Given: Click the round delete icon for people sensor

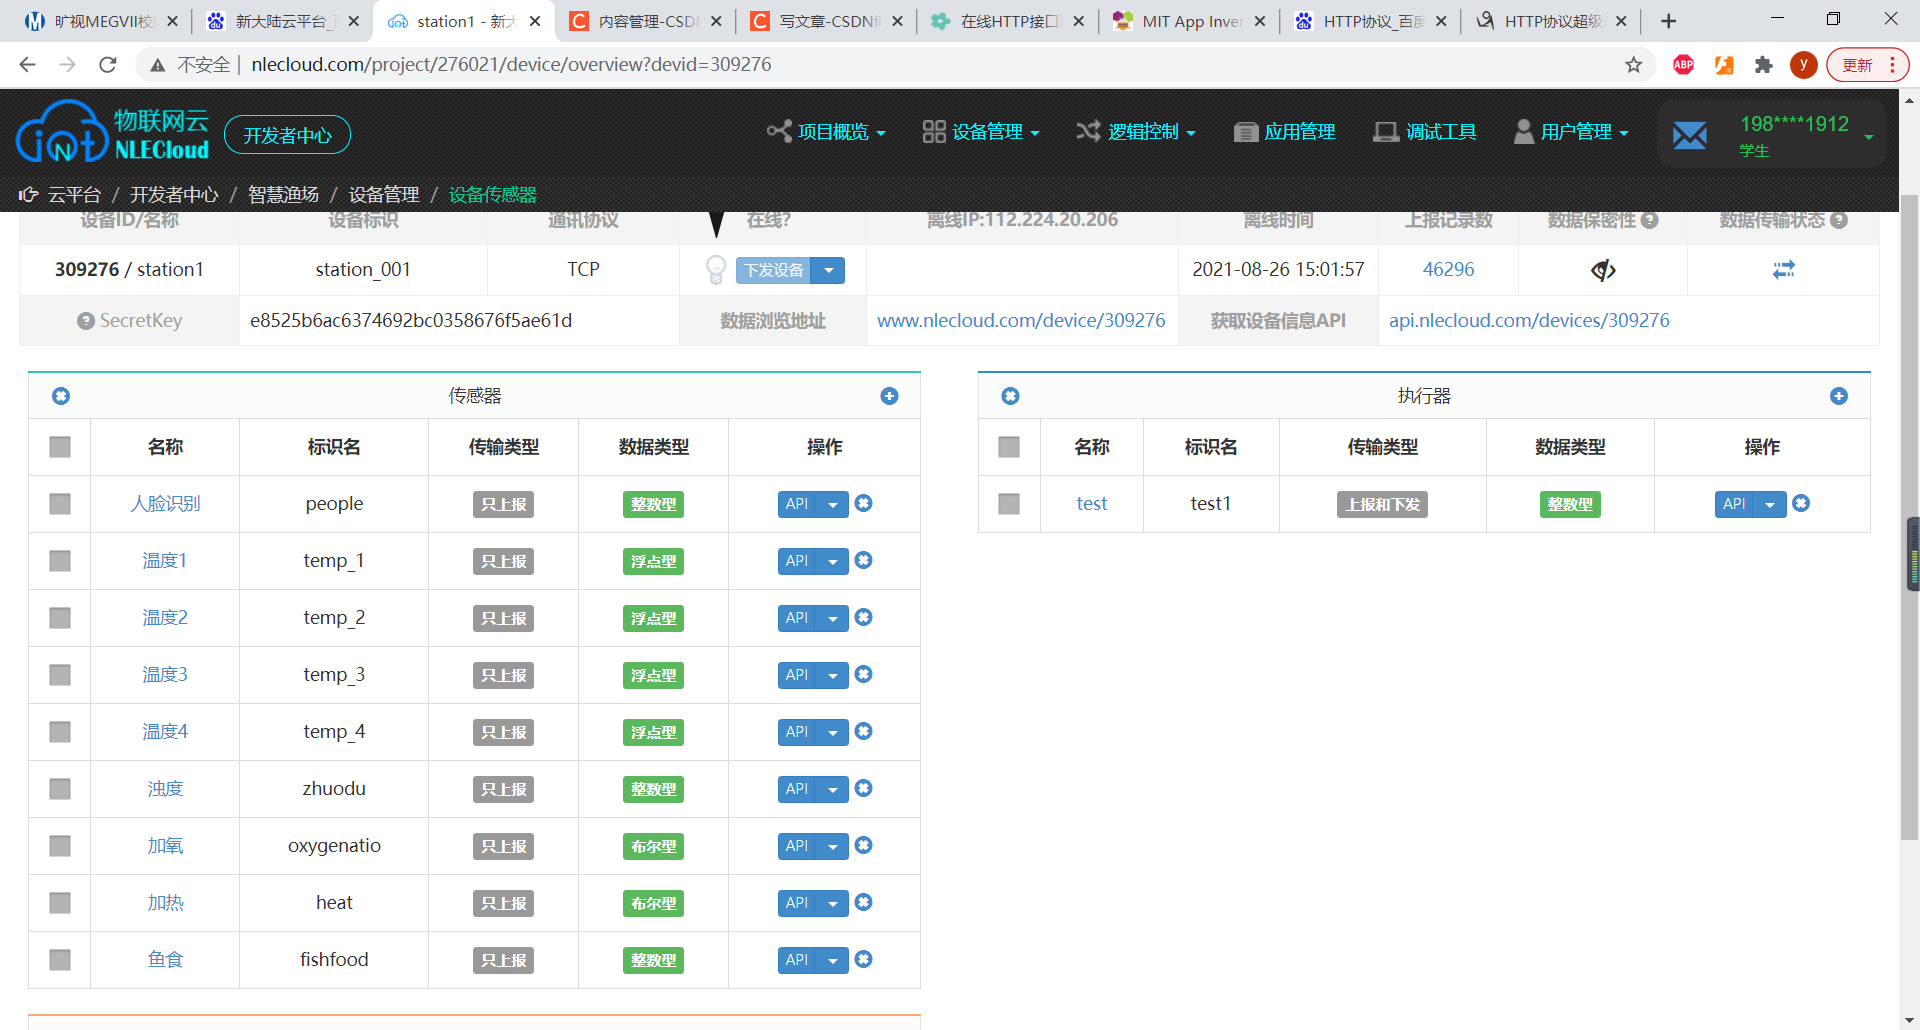Looking at the screenshot, I should [864, 503].
